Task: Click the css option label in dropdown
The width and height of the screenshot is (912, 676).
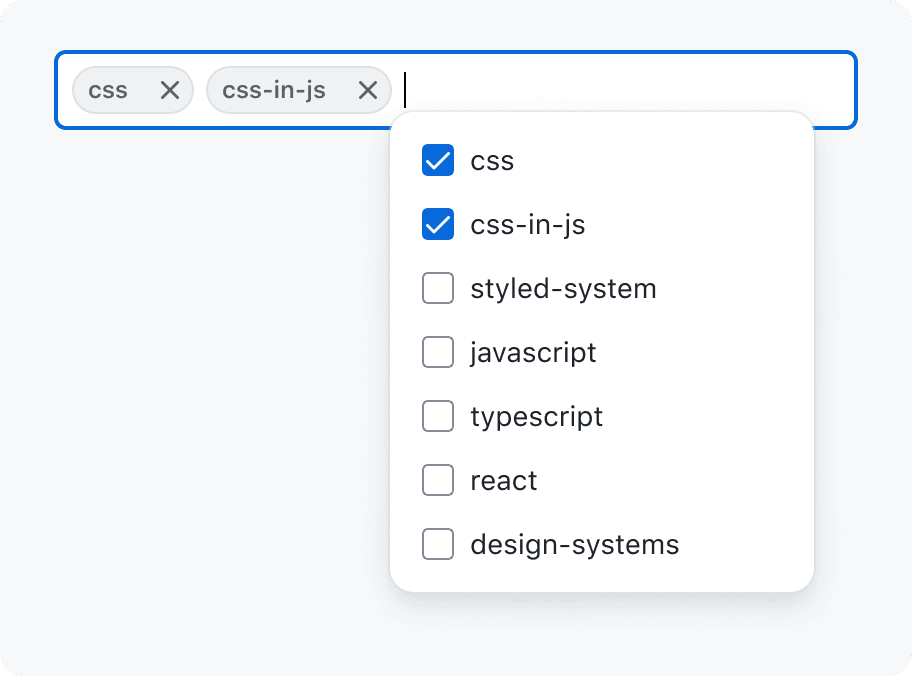Action: click(492, 161)
